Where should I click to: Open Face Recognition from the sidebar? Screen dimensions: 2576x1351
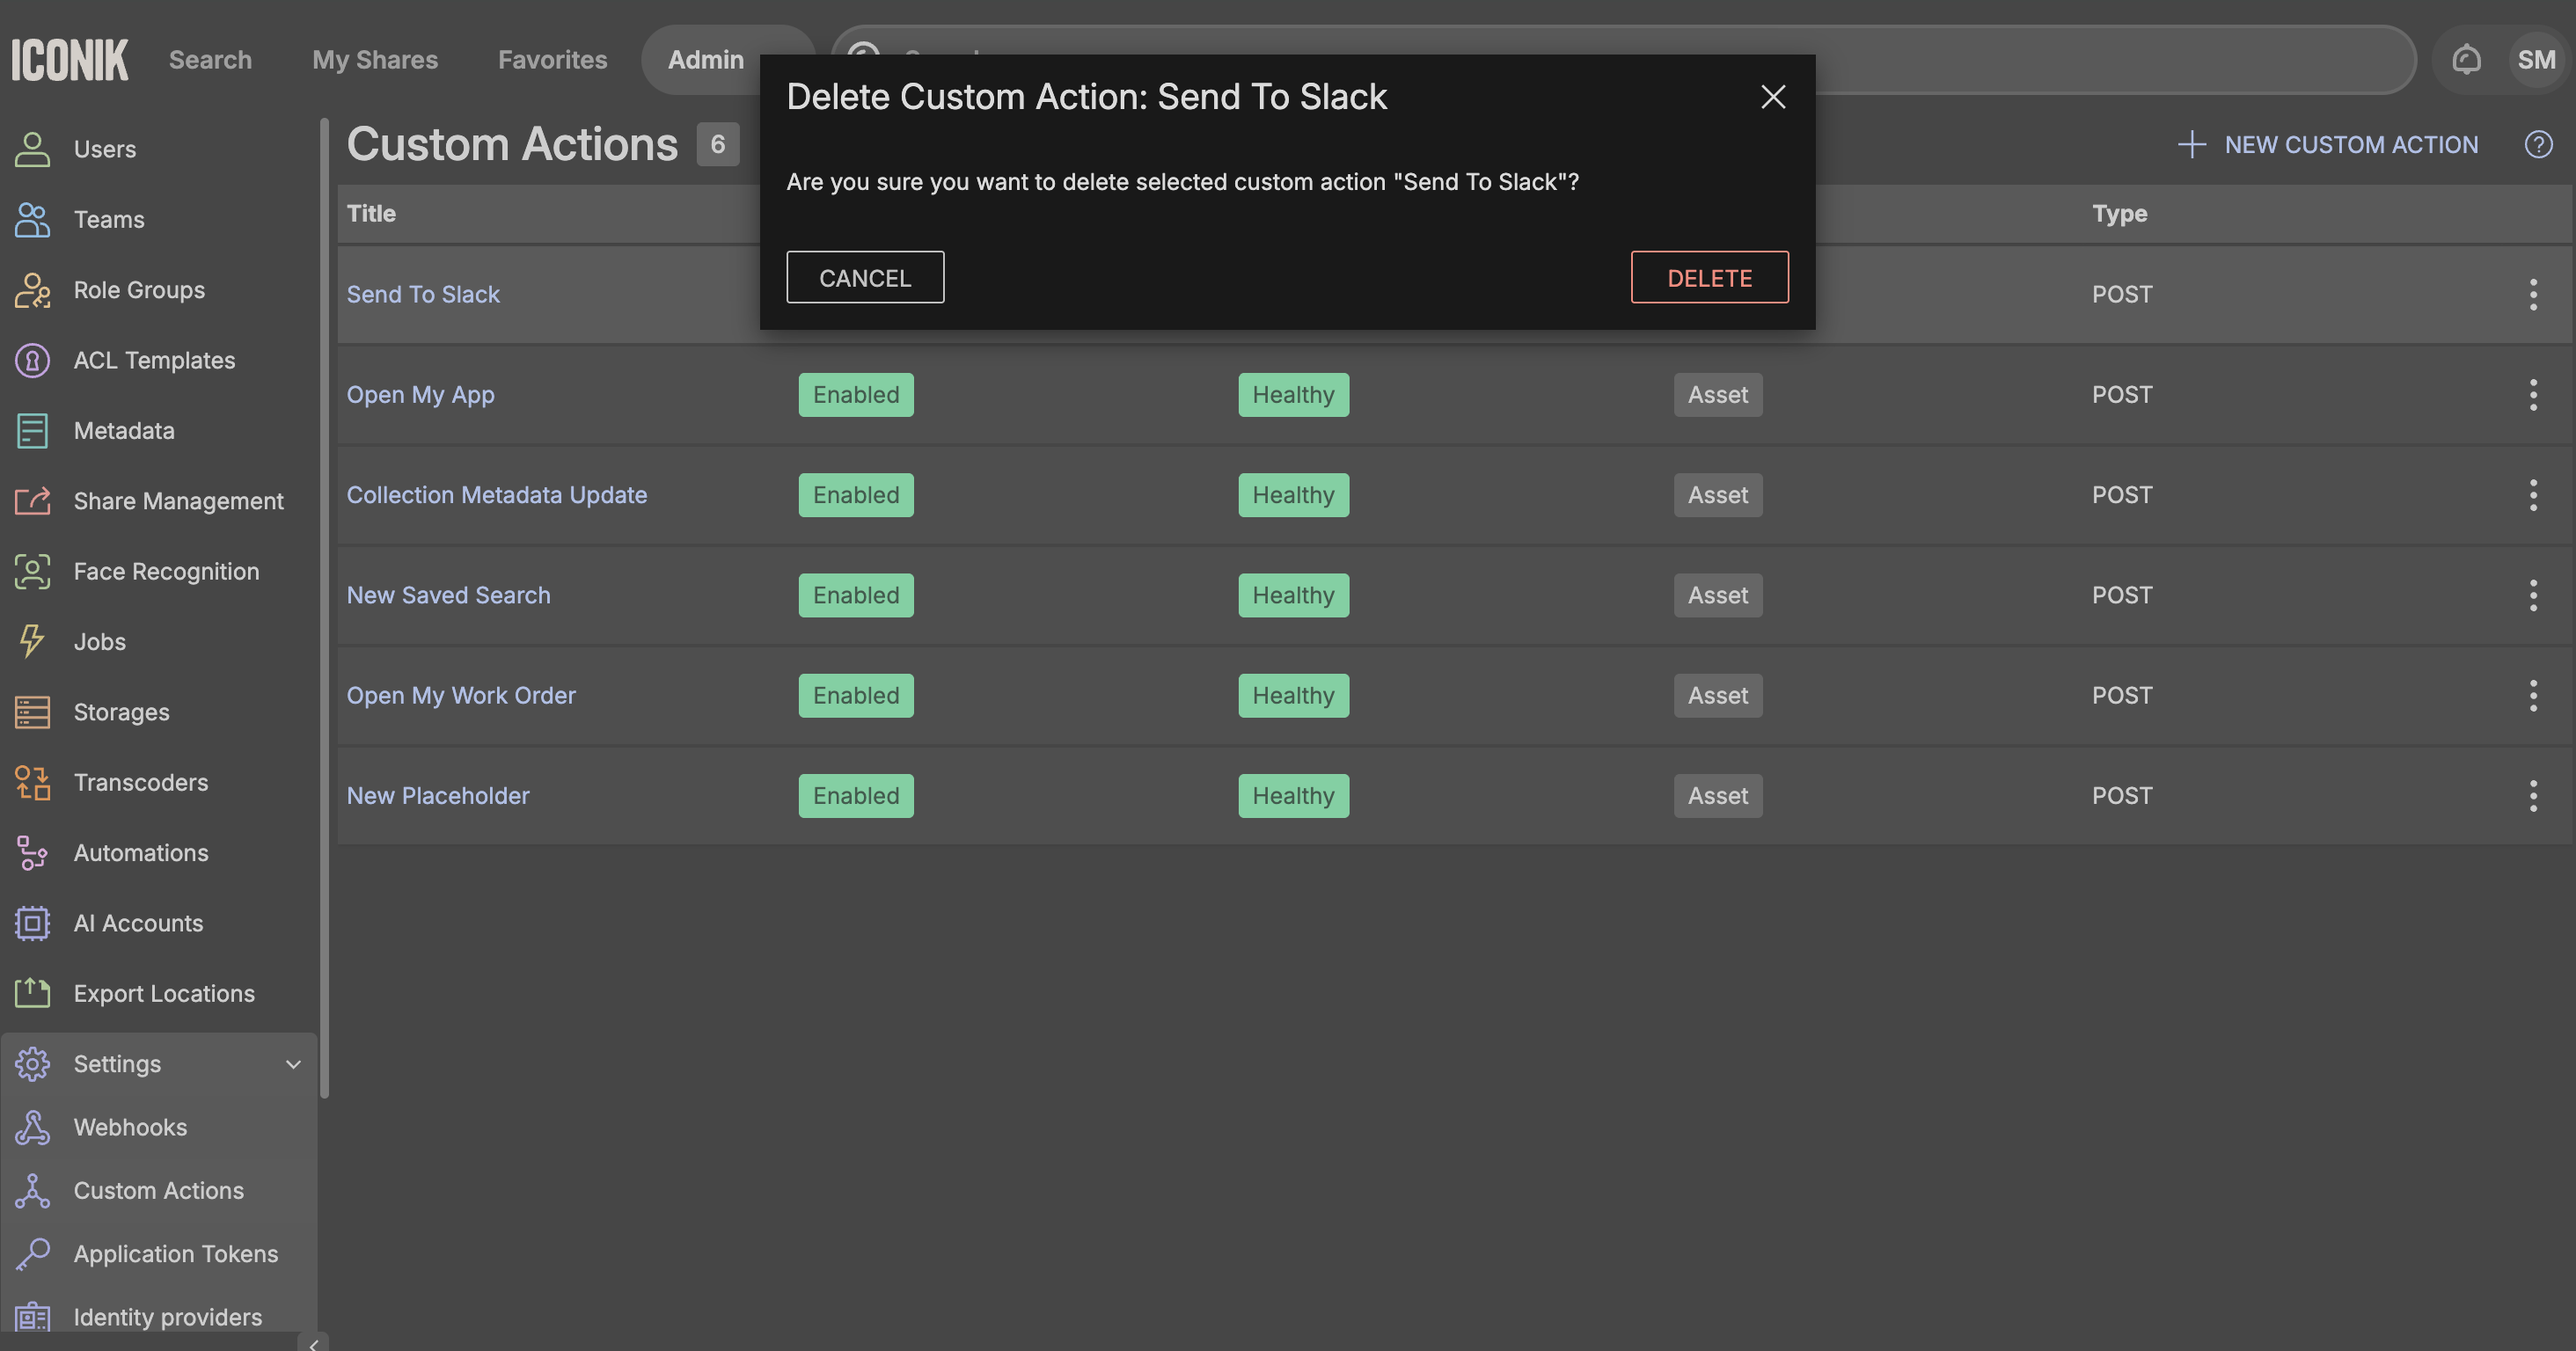(166, 571)
